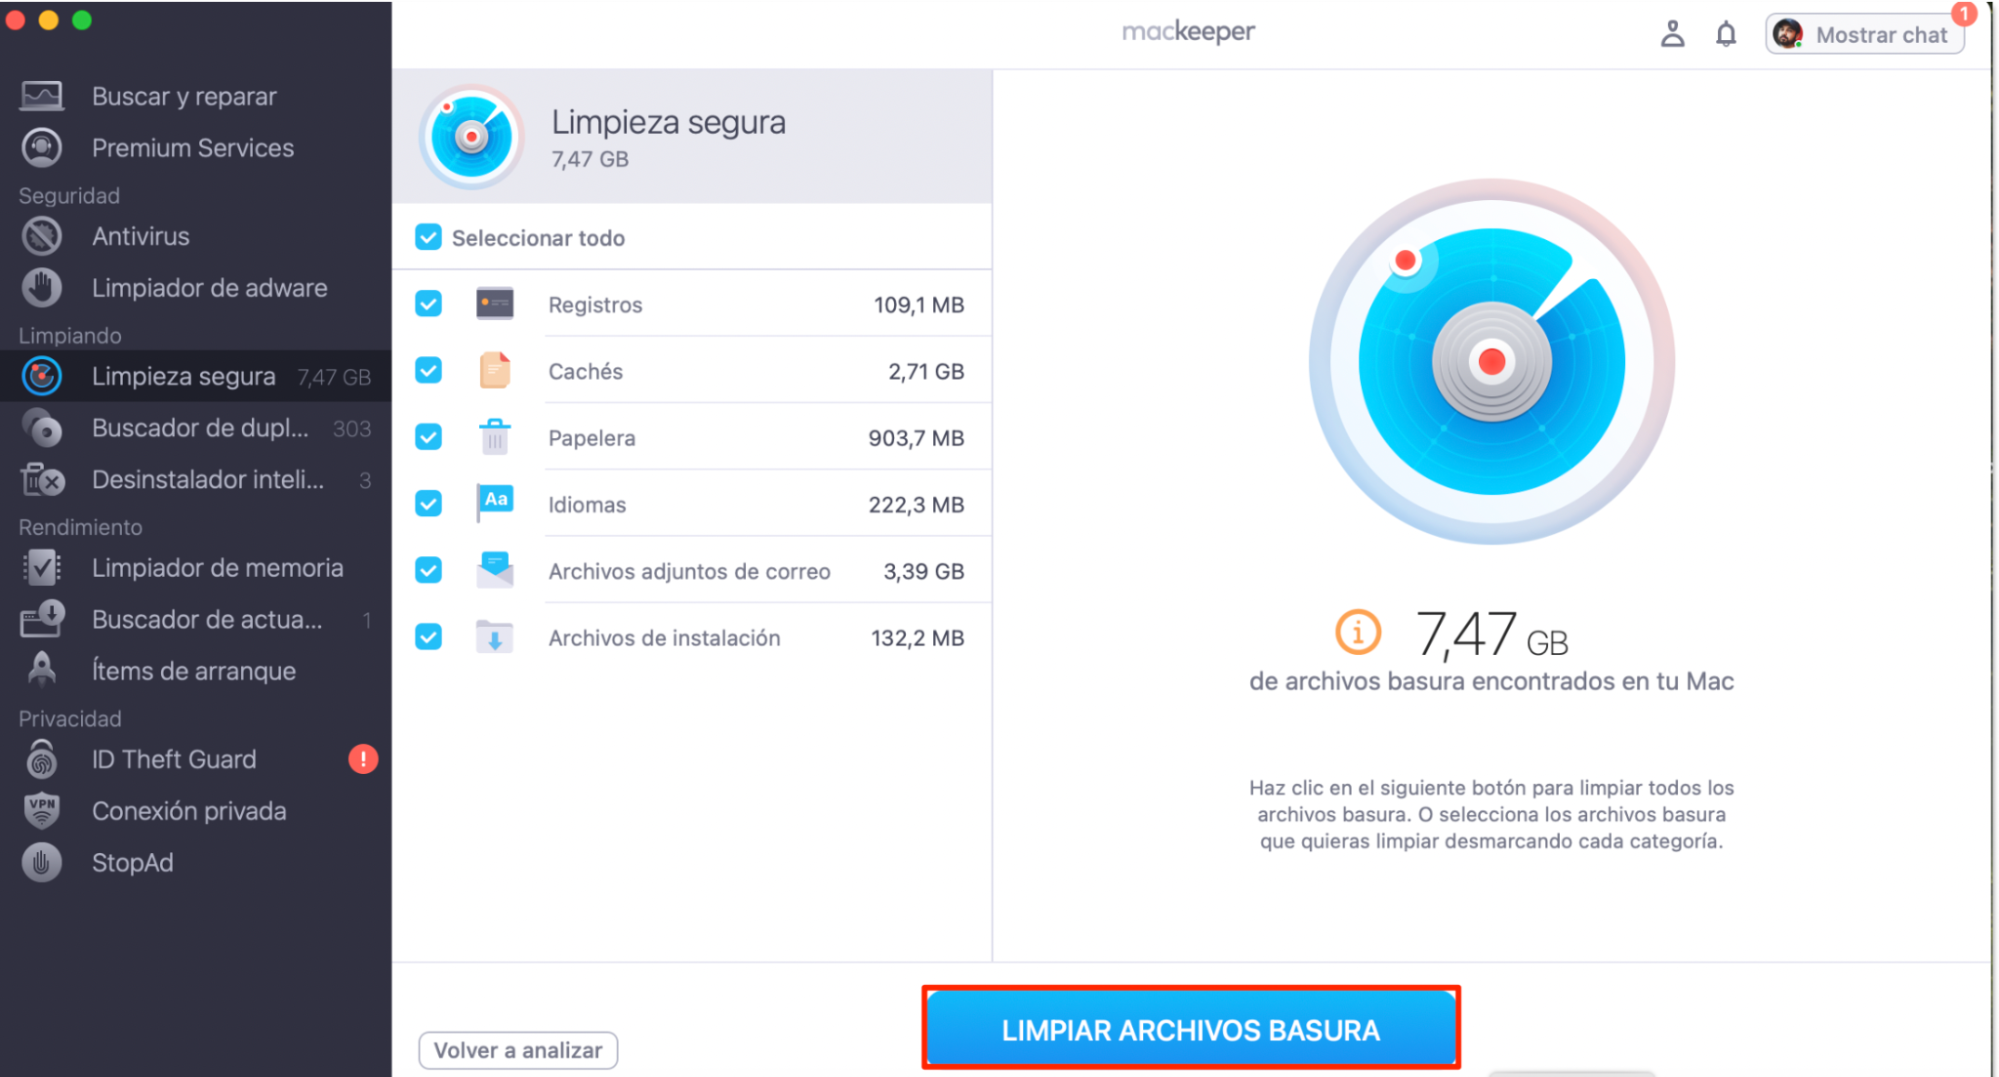The image size is (1999, 1077).
Task: Click the Premium Services headset icon
Action: pyautogui.click(x=42, y=148)
